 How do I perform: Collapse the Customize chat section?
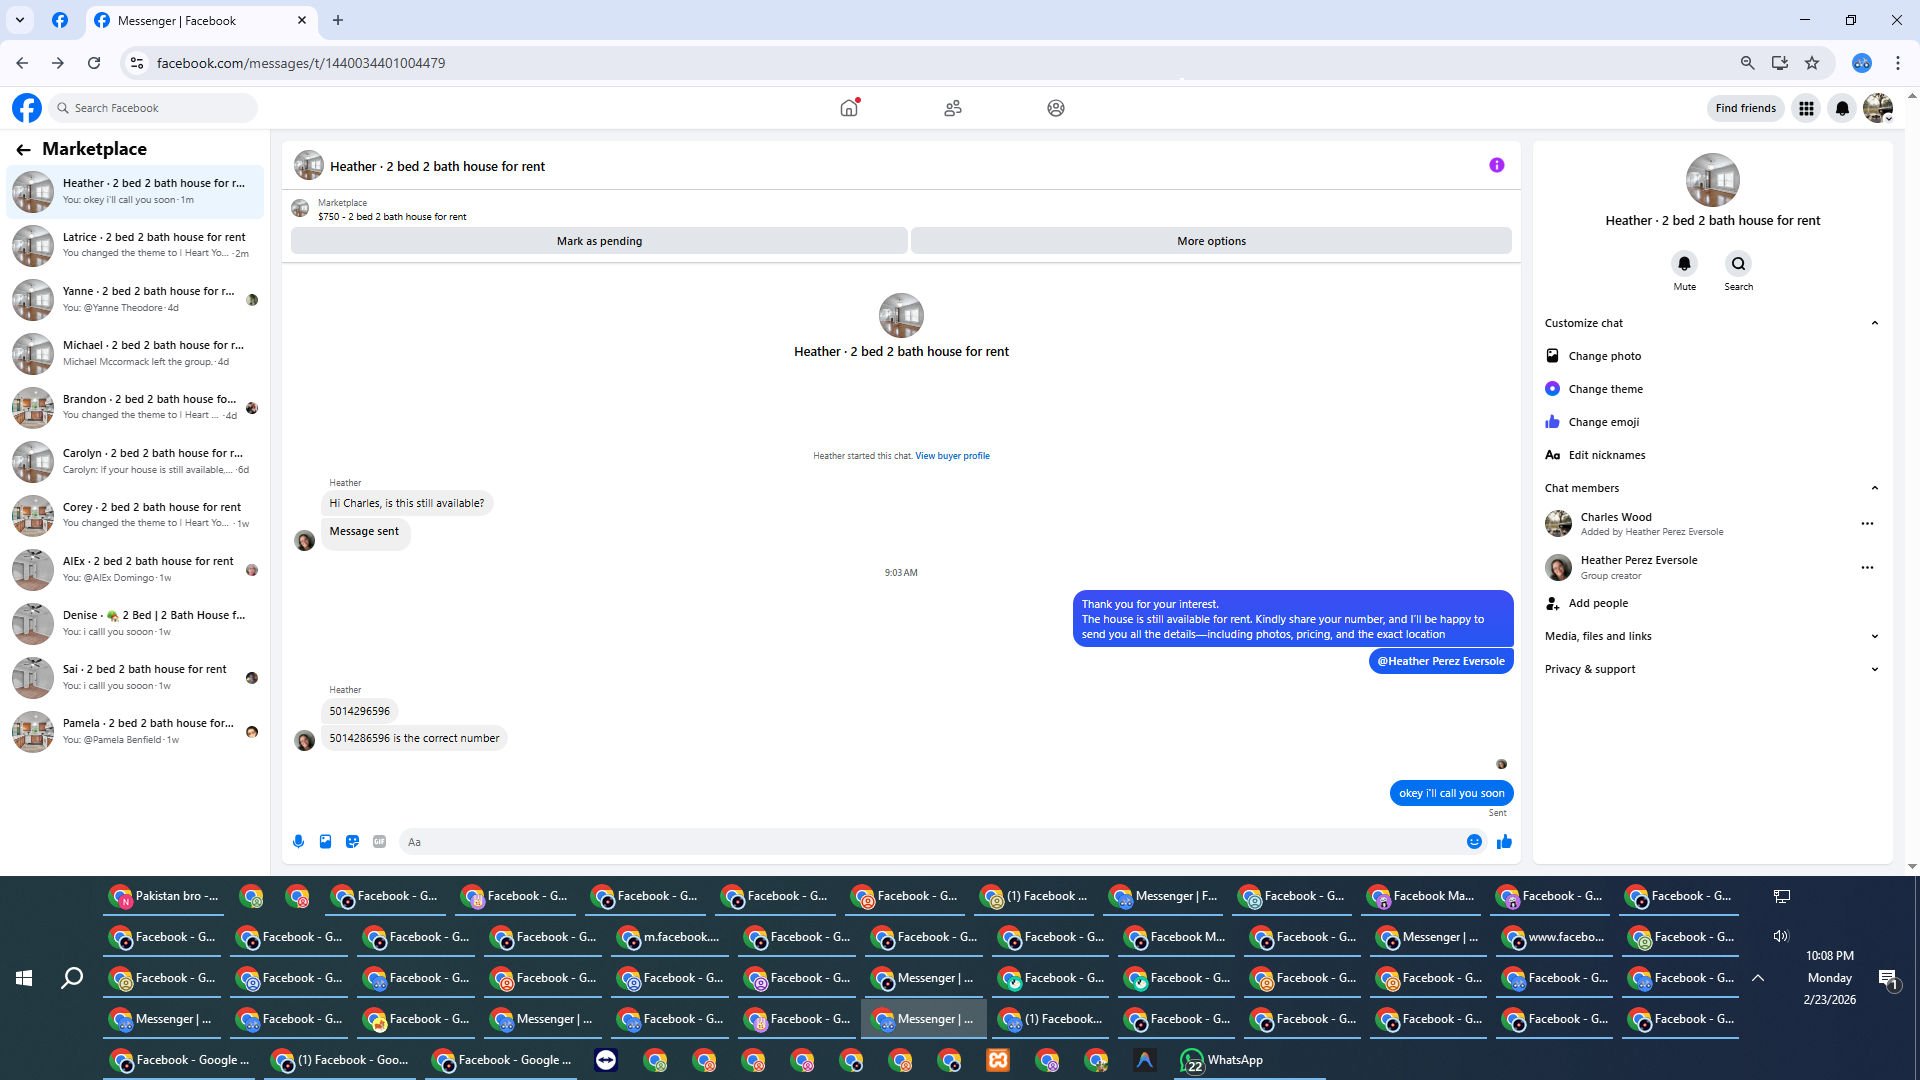[x=1874, y=323]
